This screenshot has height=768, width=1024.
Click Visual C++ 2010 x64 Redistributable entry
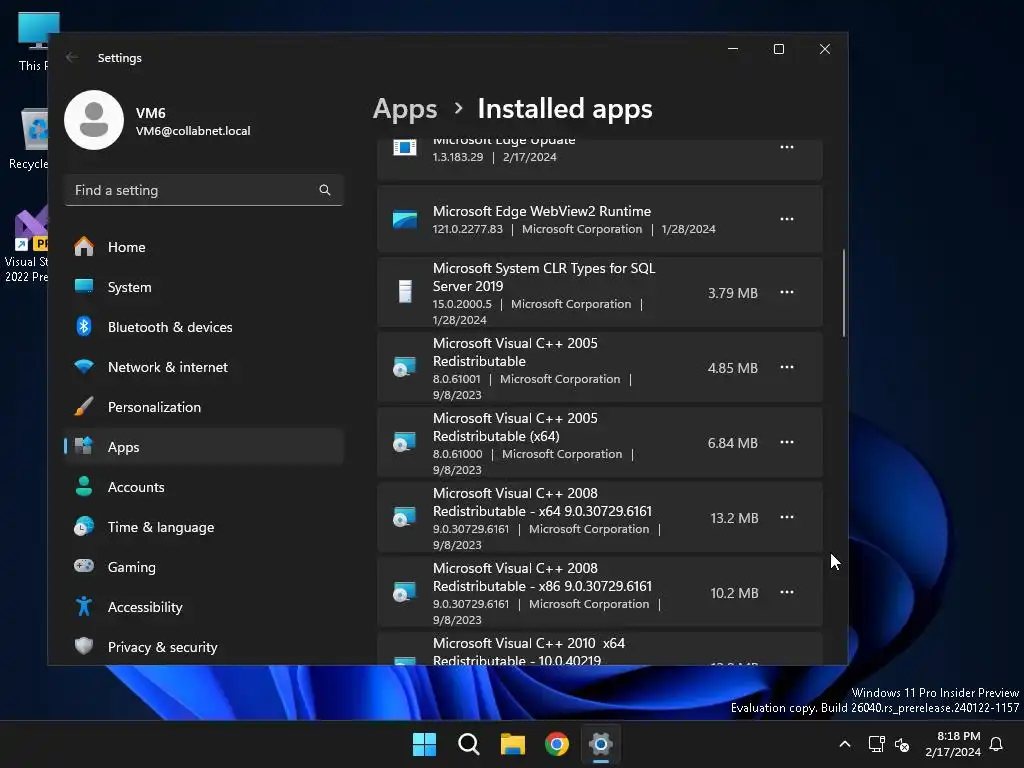(600, 649)
